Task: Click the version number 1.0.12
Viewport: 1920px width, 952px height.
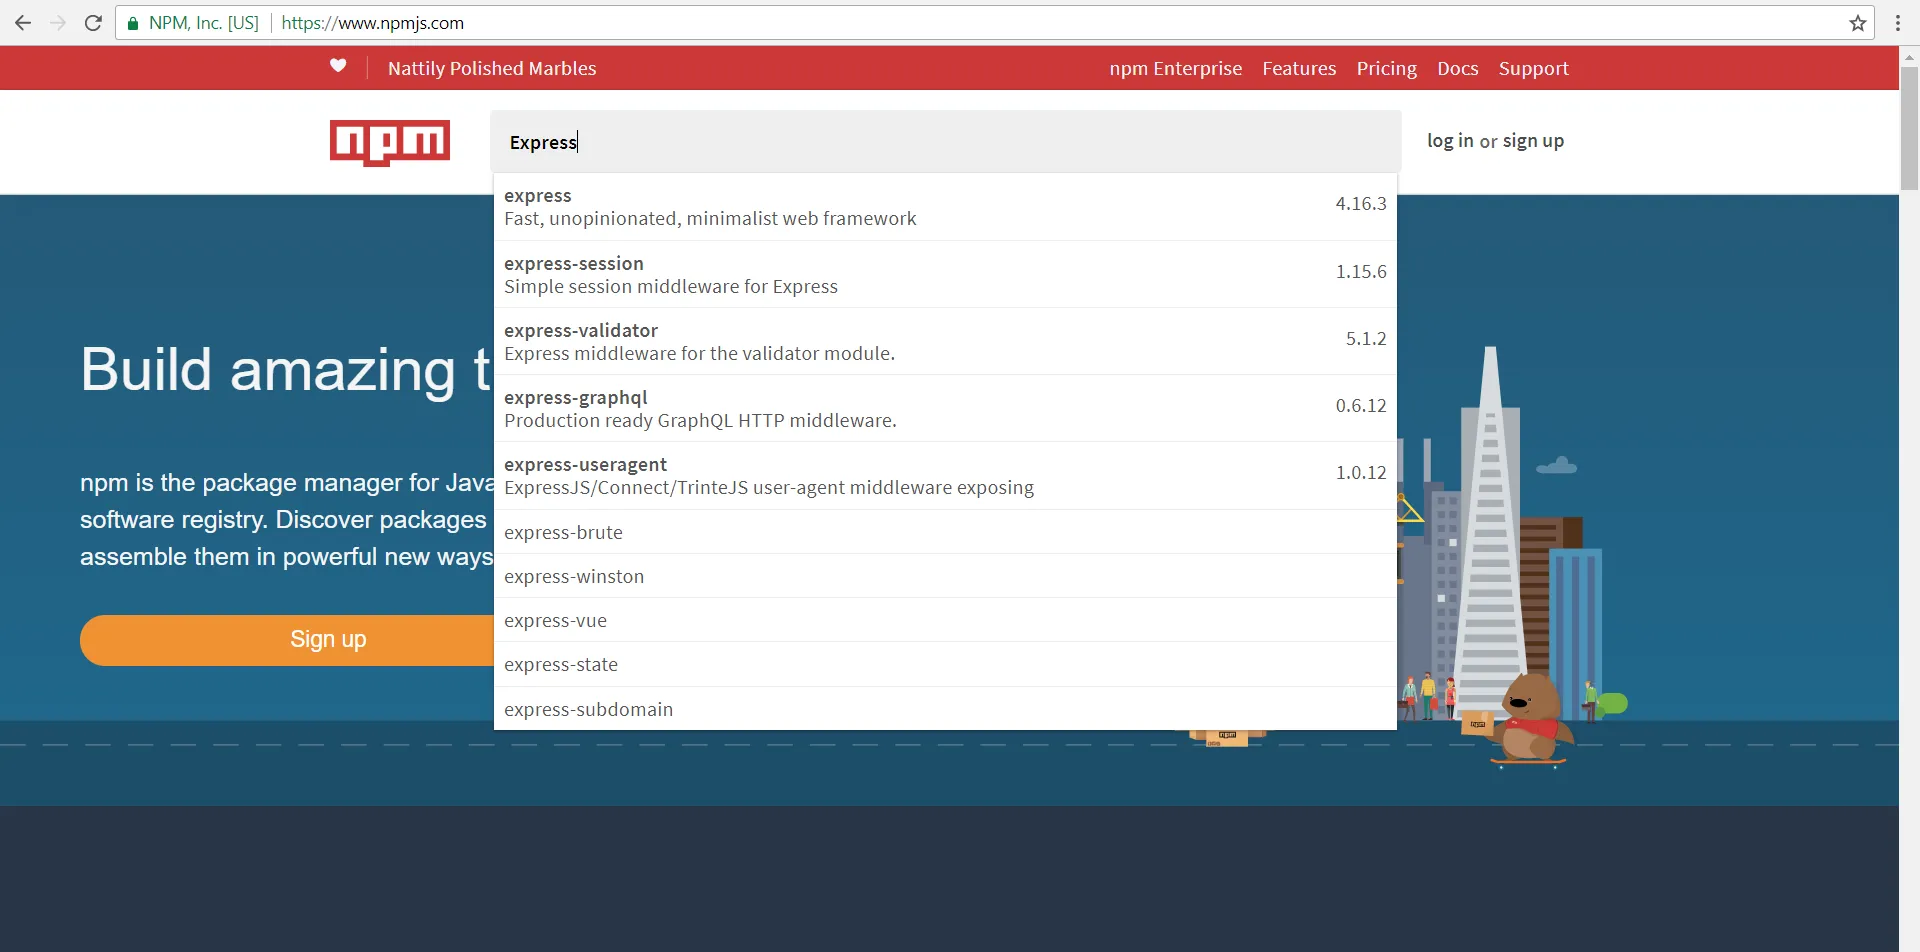Action: (x=1361, y=473)
